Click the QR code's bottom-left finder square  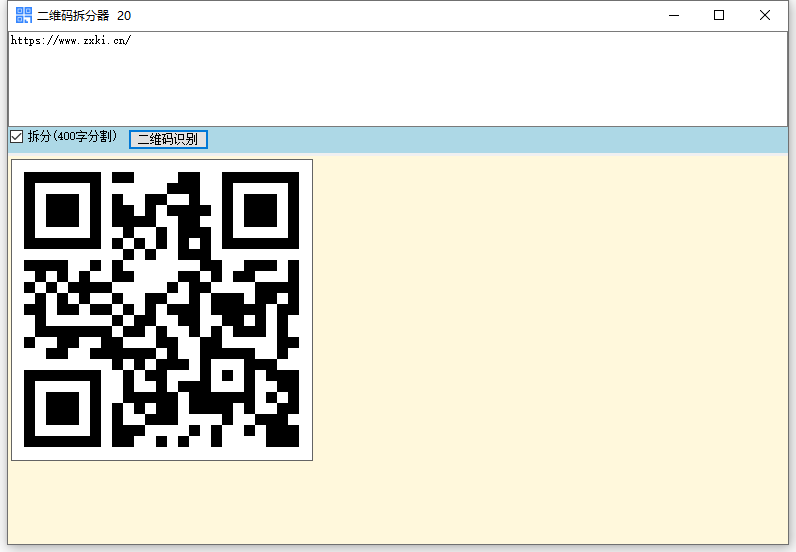tap(62, 408)
